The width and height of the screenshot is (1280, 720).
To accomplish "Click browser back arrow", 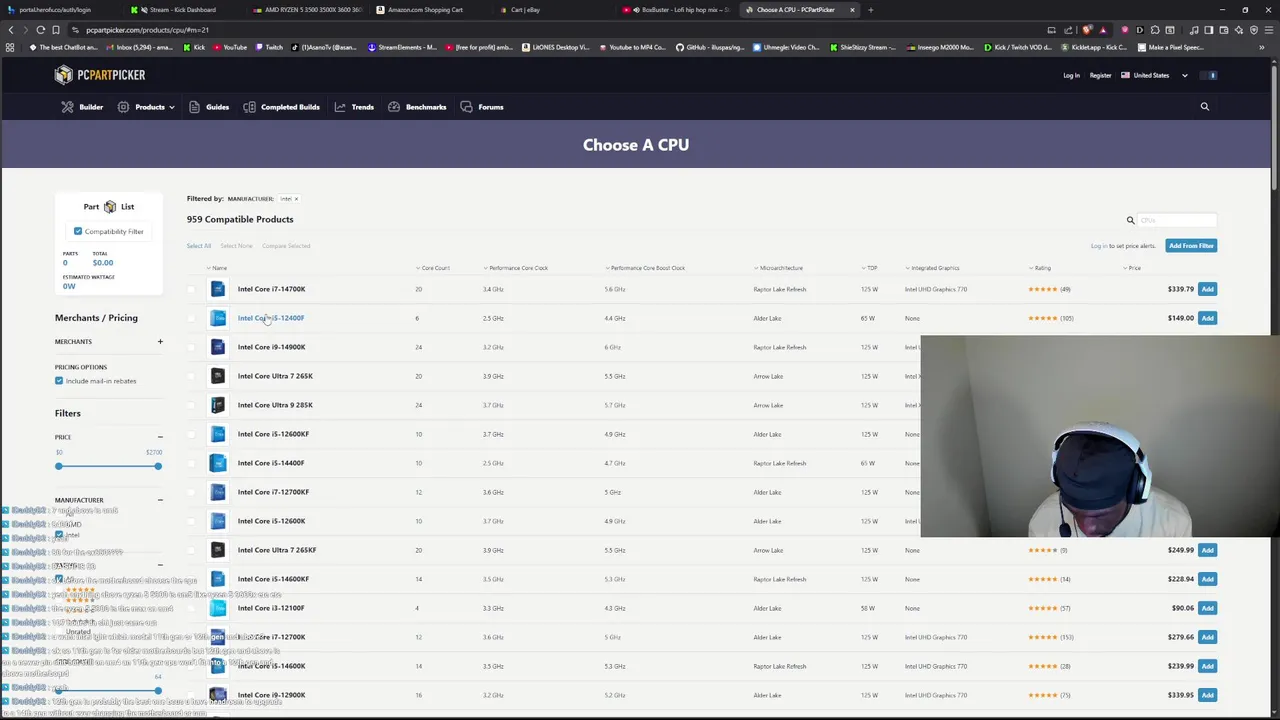I will tap(11, 30).
